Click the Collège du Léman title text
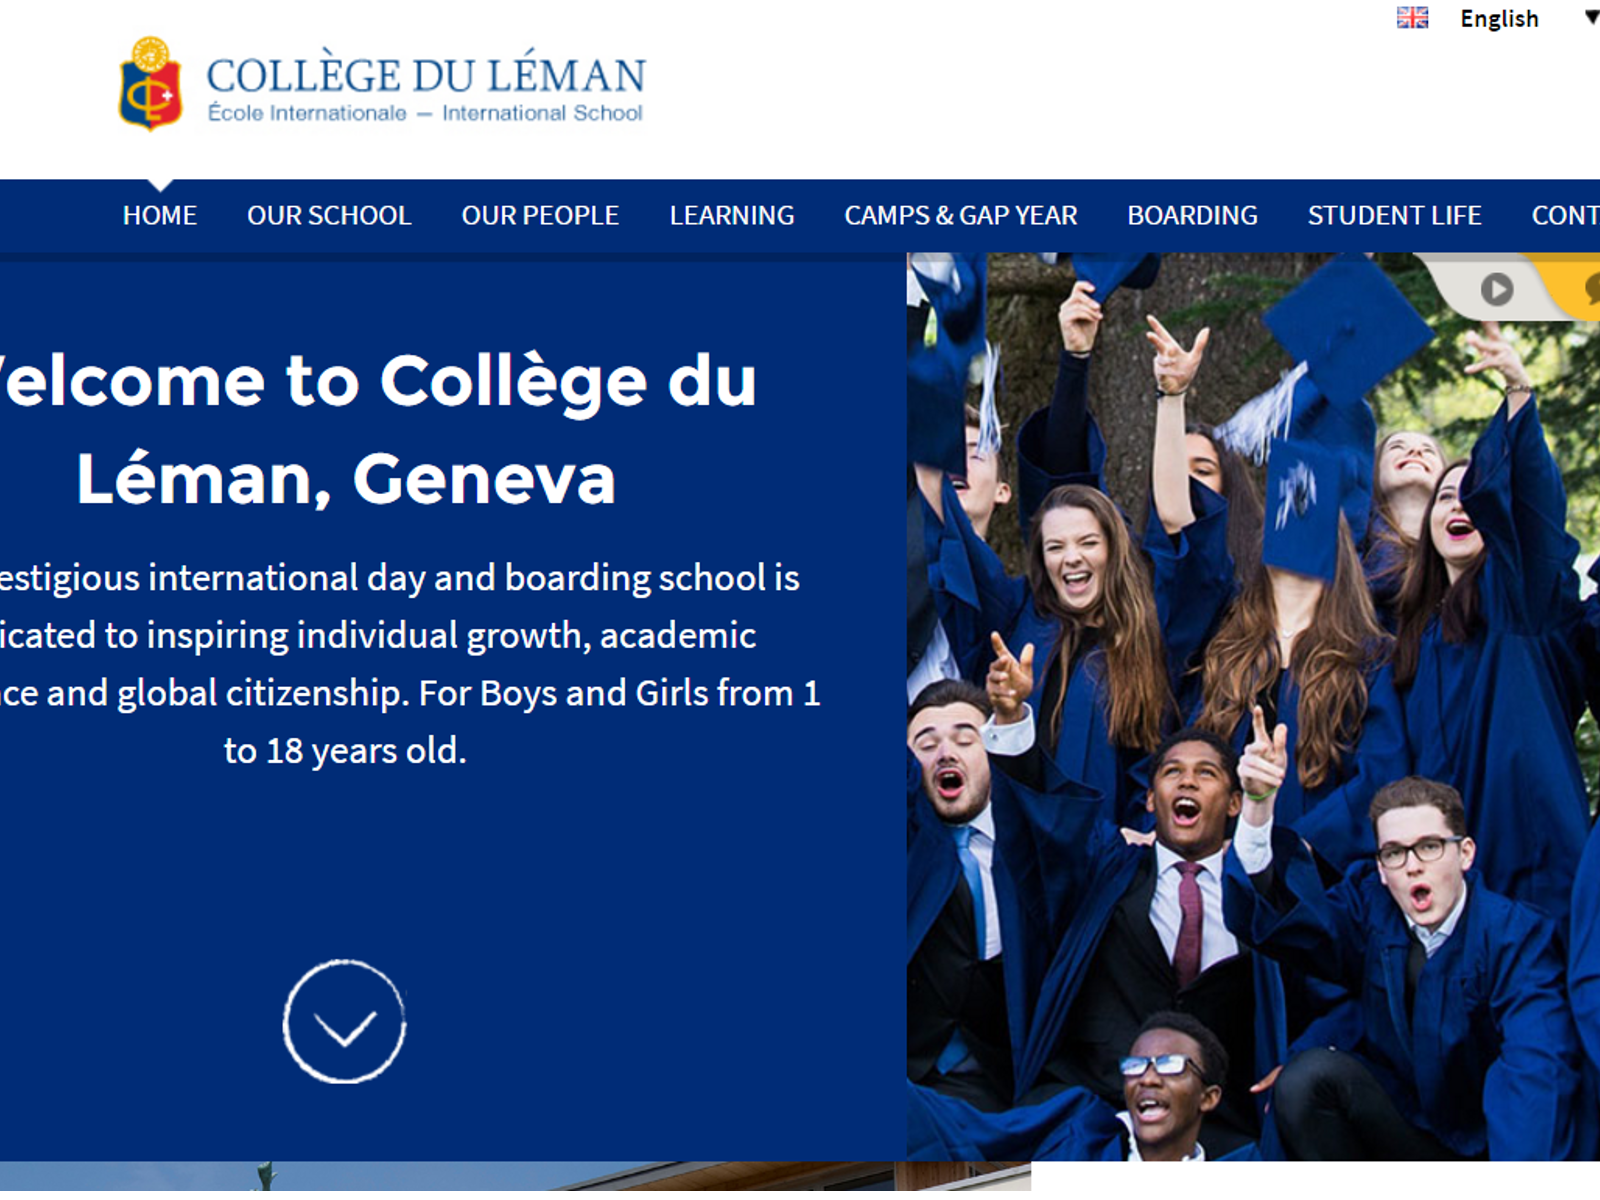Viewport: 1600px width, 1200px height. pyautogui.click(x=426, y=74)
